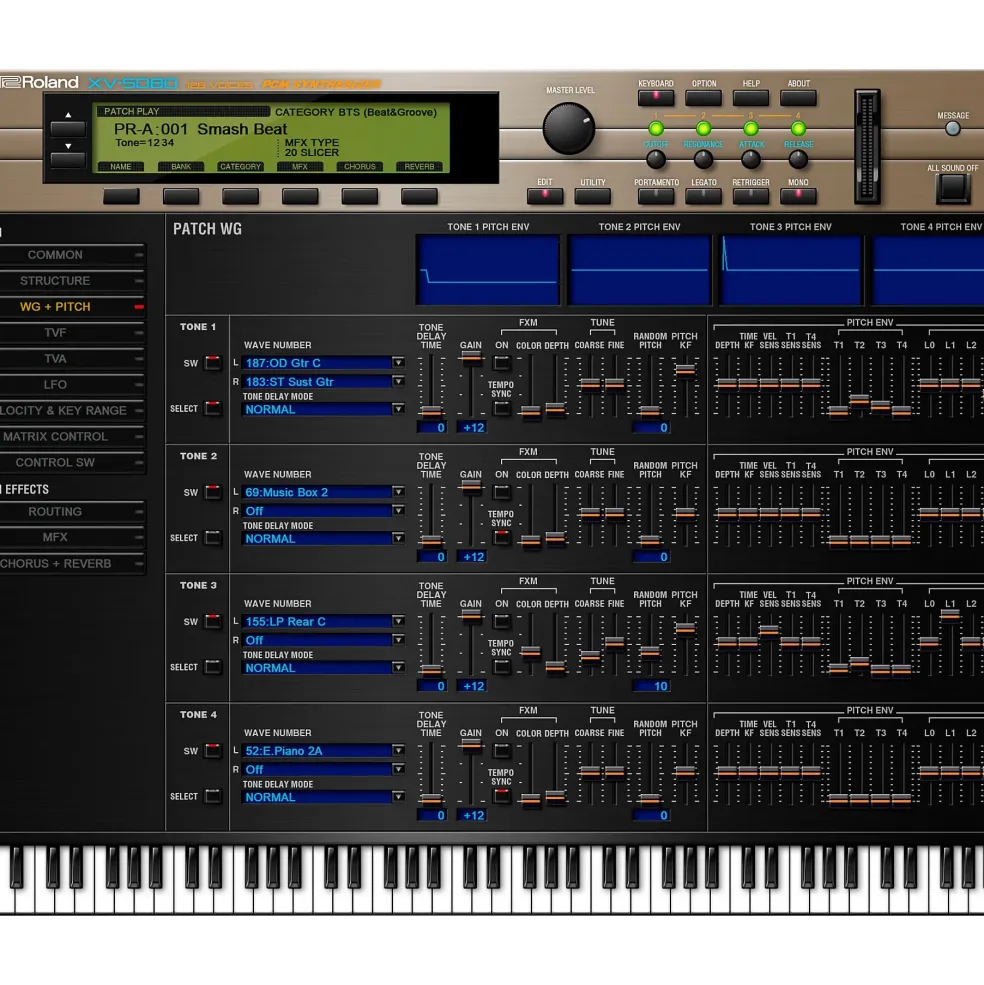The height and width of the screenshot is (985, 984).
Task: Click Tone 1 Gain slider handle
Action: tap(471, 357)
